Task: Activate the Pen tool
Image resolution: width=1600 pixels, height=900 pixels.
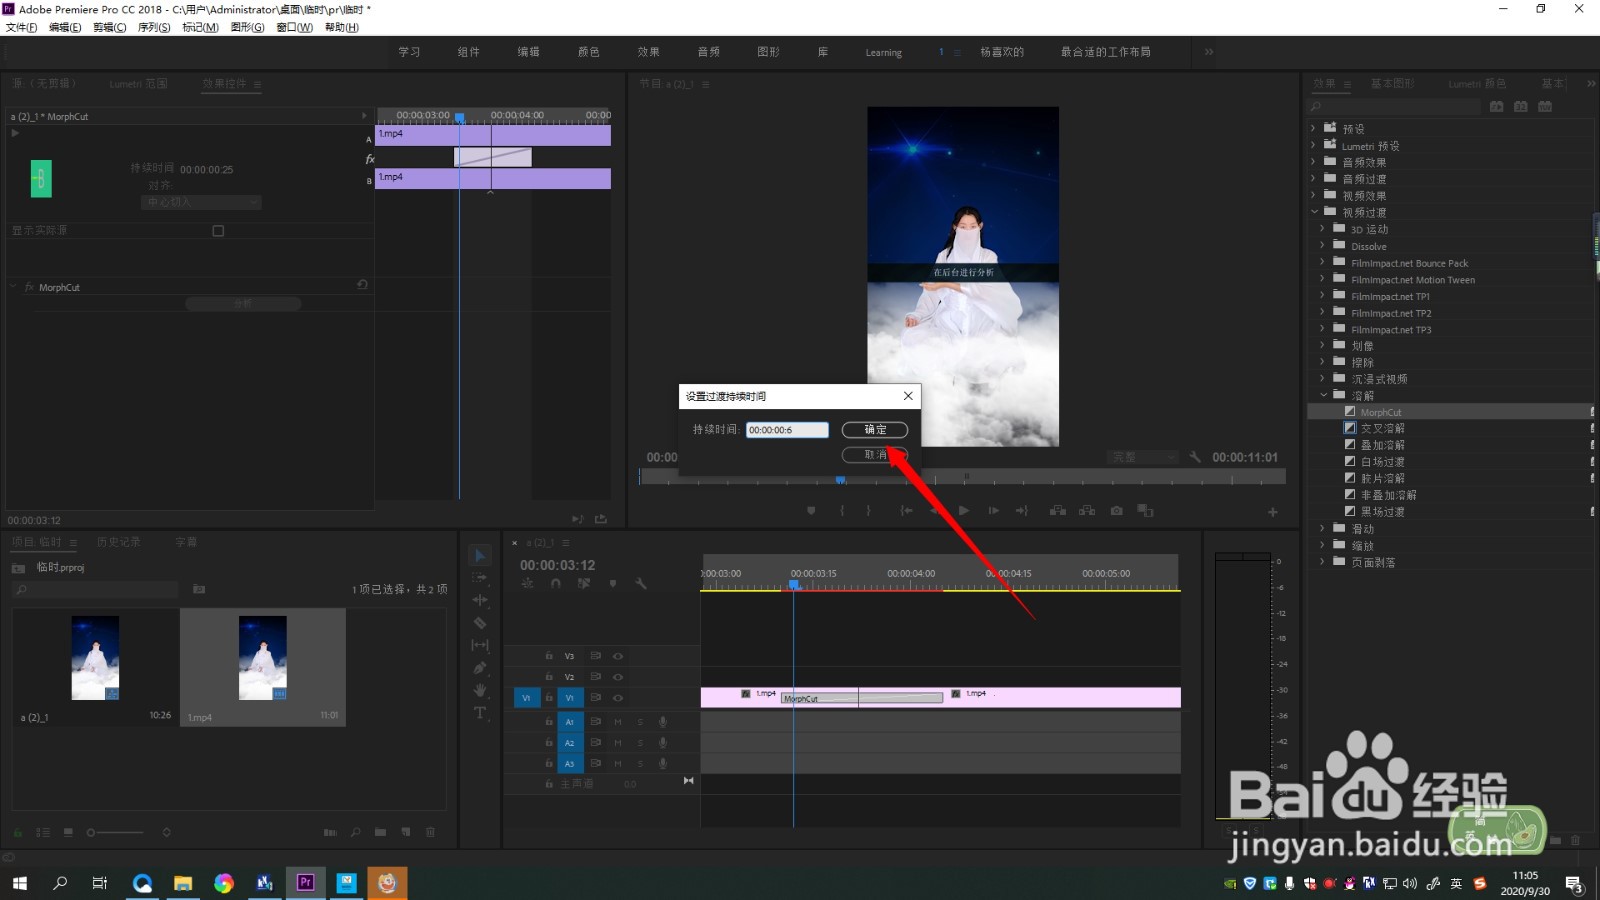Action: click(480, 668)
